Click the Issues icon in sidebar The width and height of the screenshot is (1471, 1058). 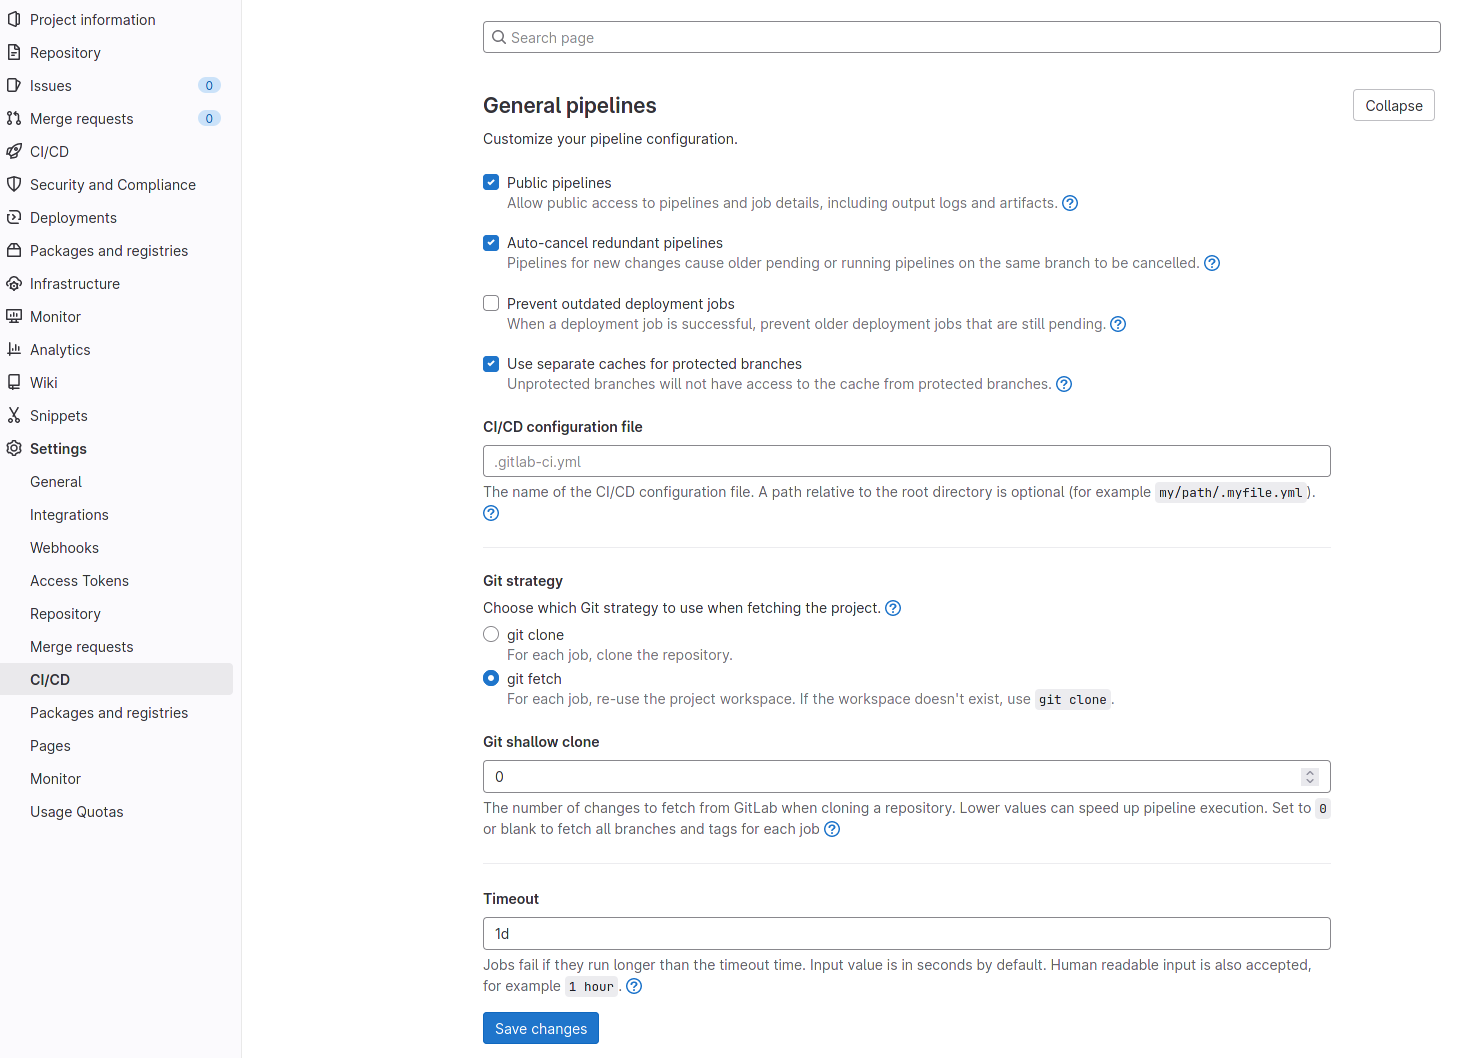pyautogui.click(x=14, y=85)
